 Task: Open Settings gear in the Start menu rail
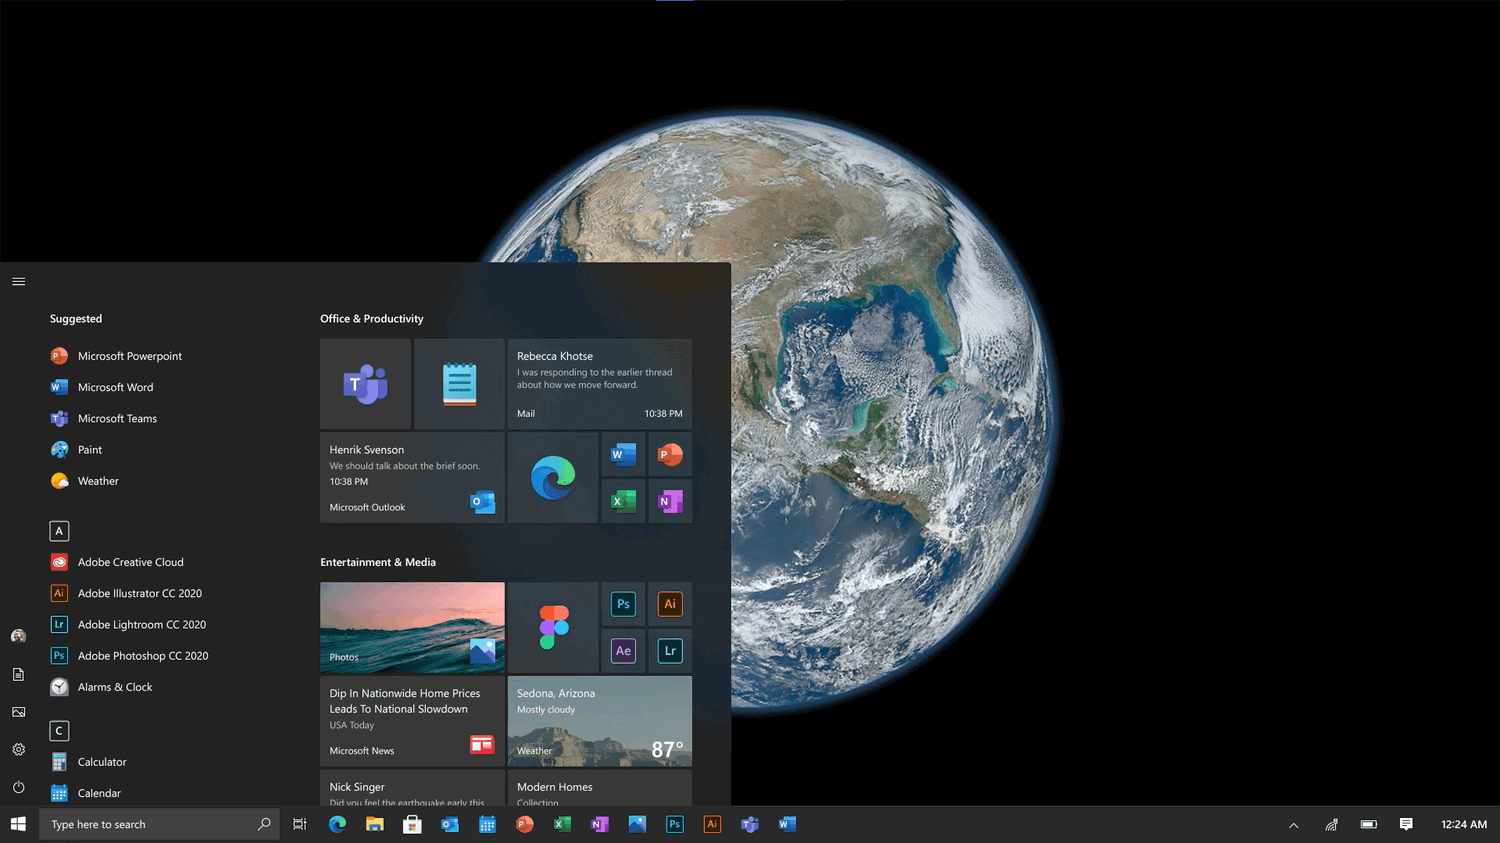[18, 749]
